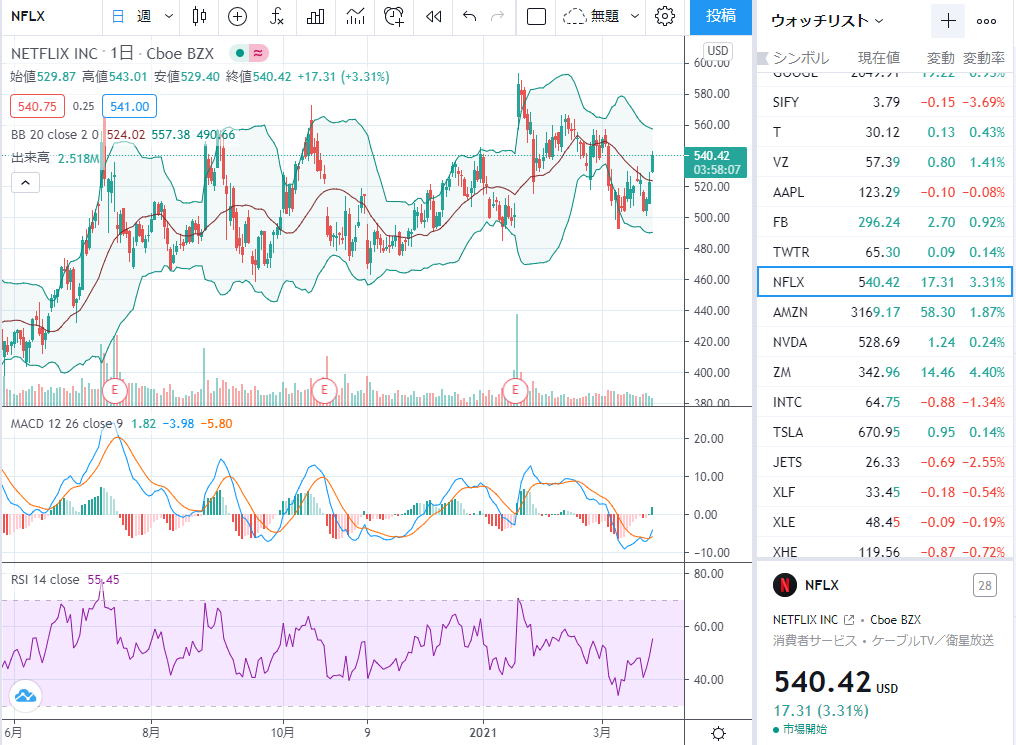Select the TSLA row in the watchlist
The image size is (1016, 745).
pos(885,432)
